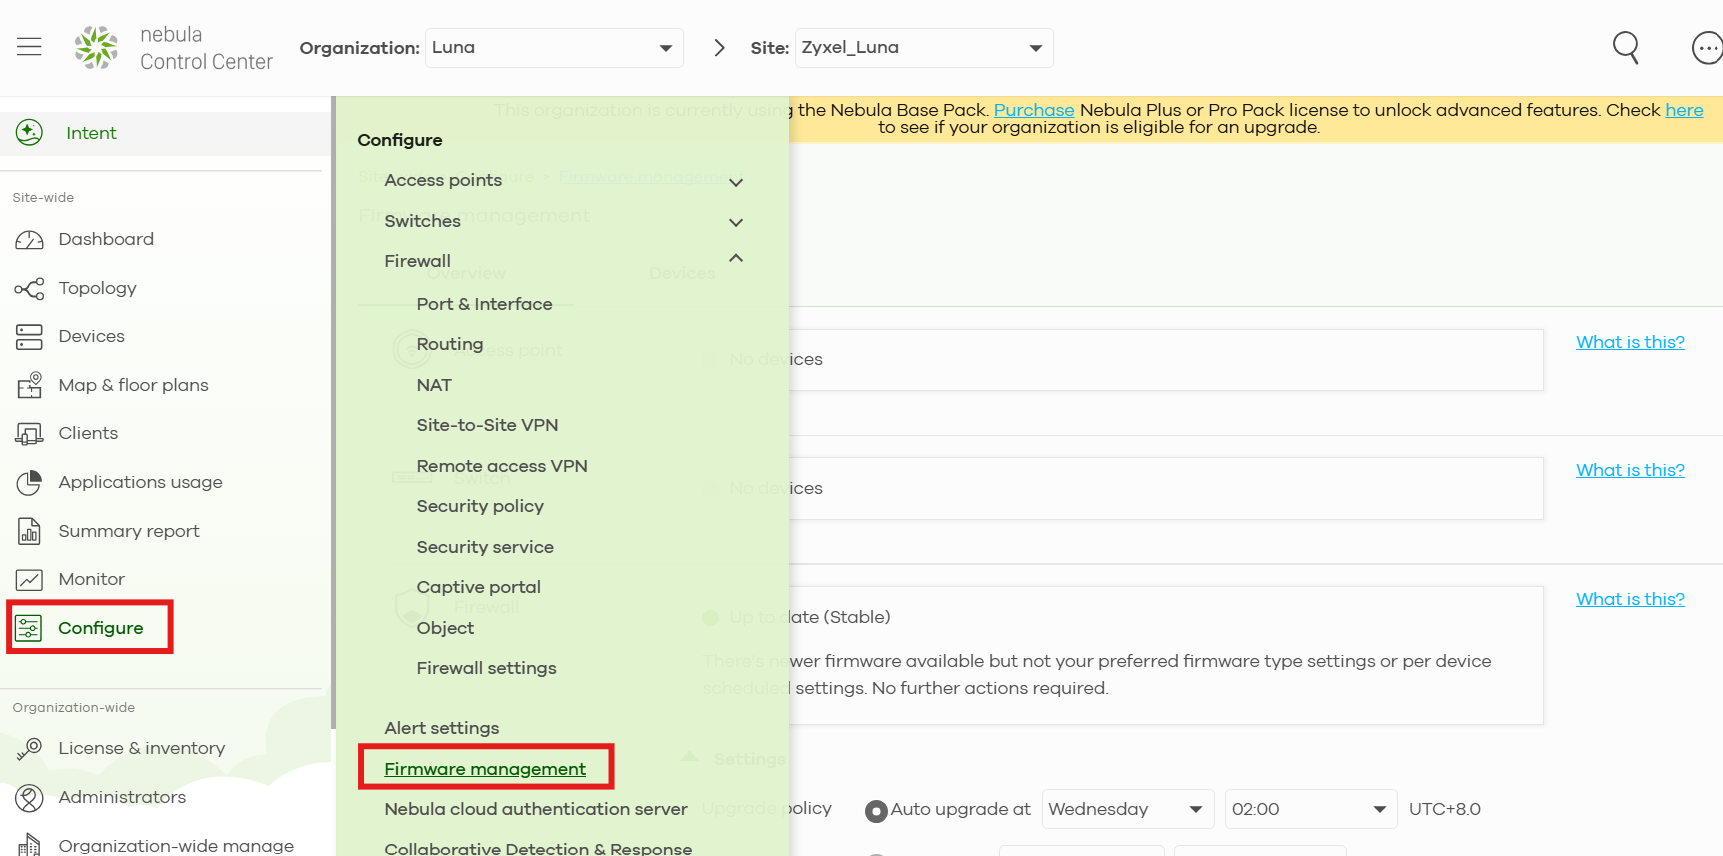The height and width of the screenshot is (856, 1723).
Task: Open Security policy menu item
Action: tap(480, 506)
